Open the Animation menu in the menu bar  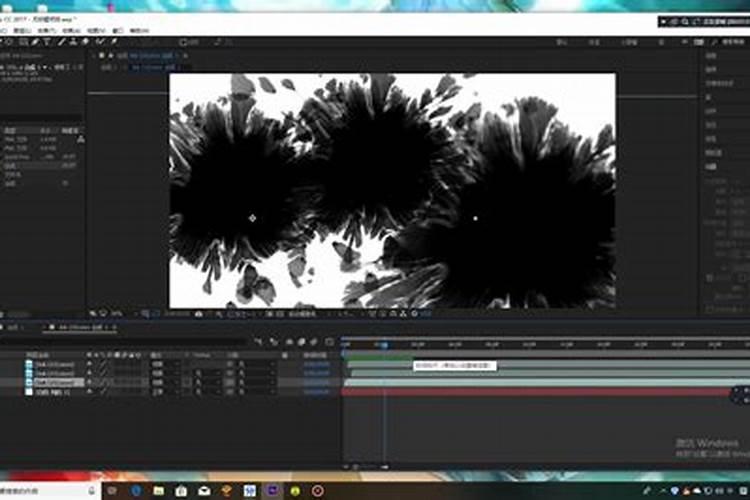[71, 30]
